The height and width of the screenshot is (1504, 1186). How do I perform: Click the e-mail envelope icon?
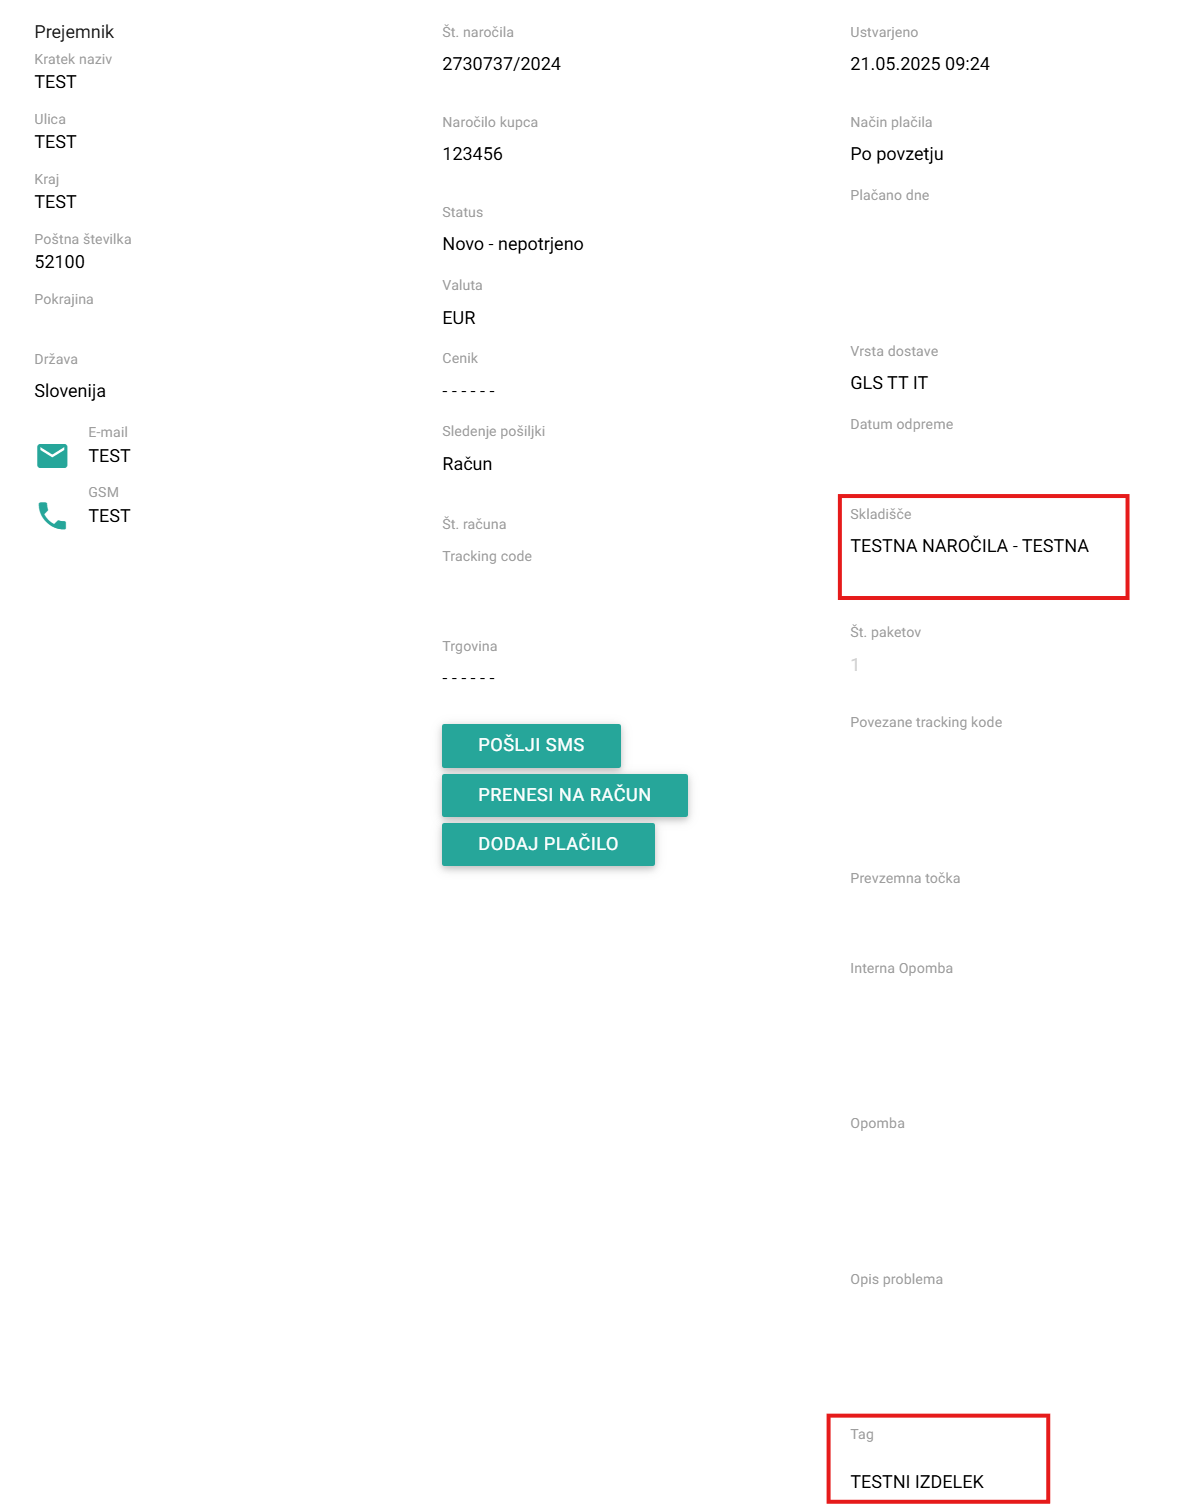[x=52, y=456]
